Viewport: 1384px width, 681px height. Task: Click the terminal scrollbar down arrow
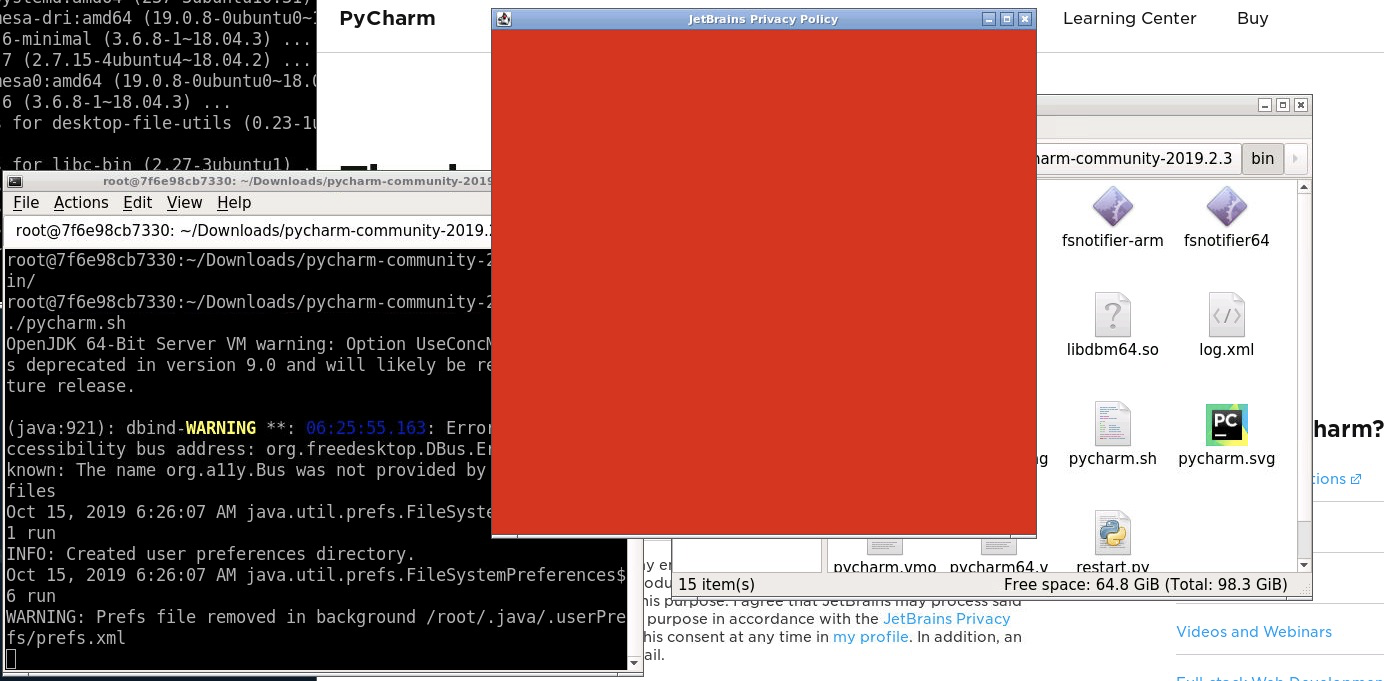tap(634, 663)
